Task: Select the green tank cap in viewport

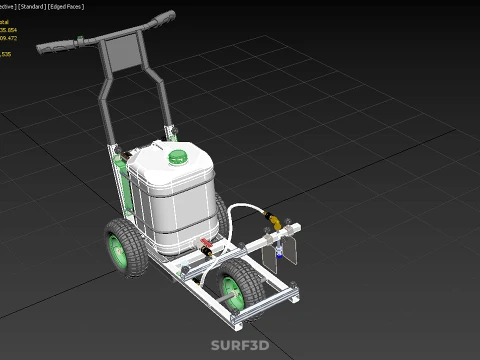Action: pyautogui.click(x=178, y=157)
